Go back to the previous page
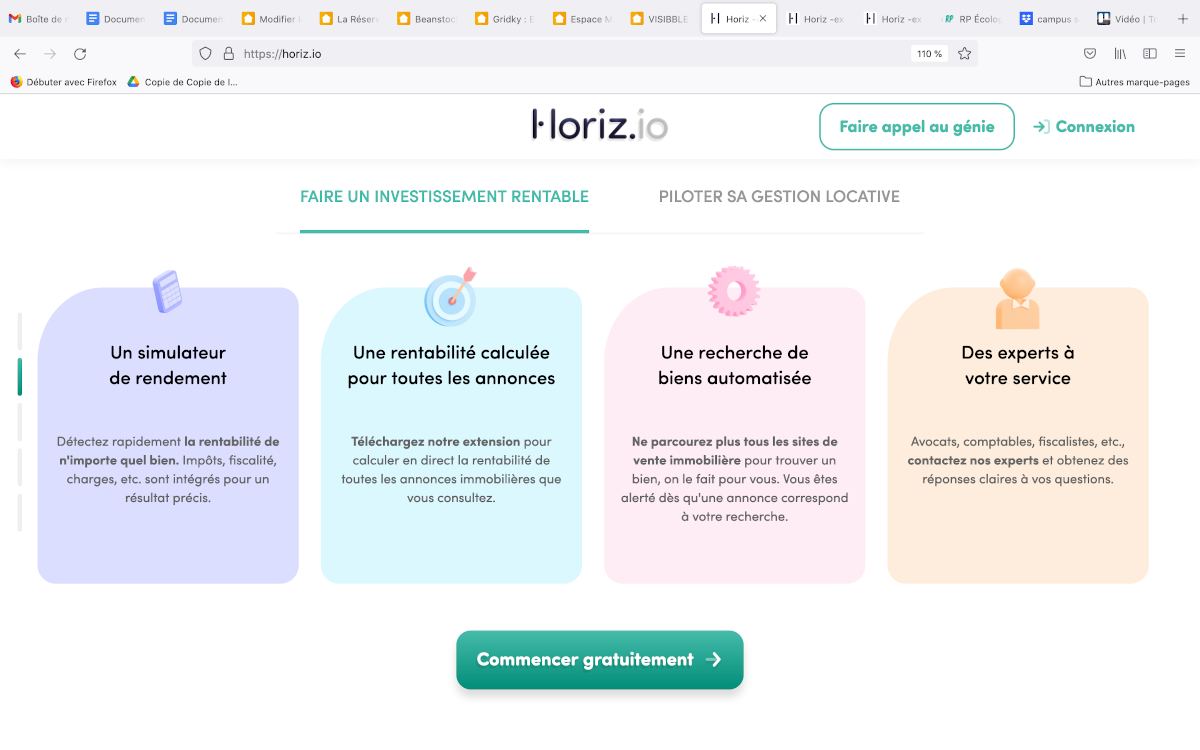The height and width of the screenshot is (750, 1200). [x=20, y=54]
